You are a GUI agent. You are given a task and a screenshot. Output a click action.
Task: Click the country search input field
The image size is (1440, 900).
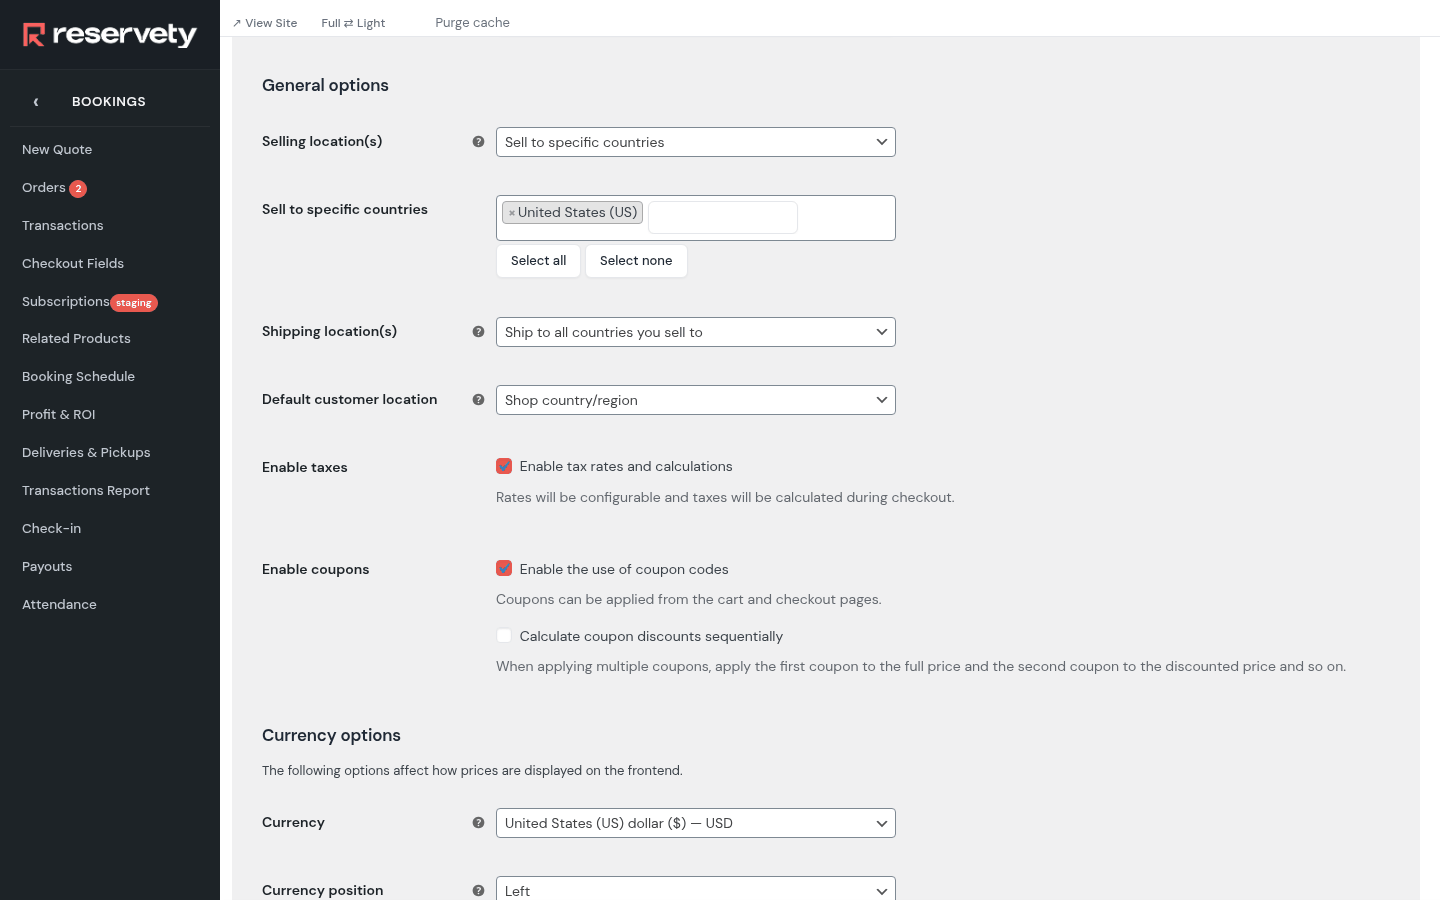pos(723,217)
